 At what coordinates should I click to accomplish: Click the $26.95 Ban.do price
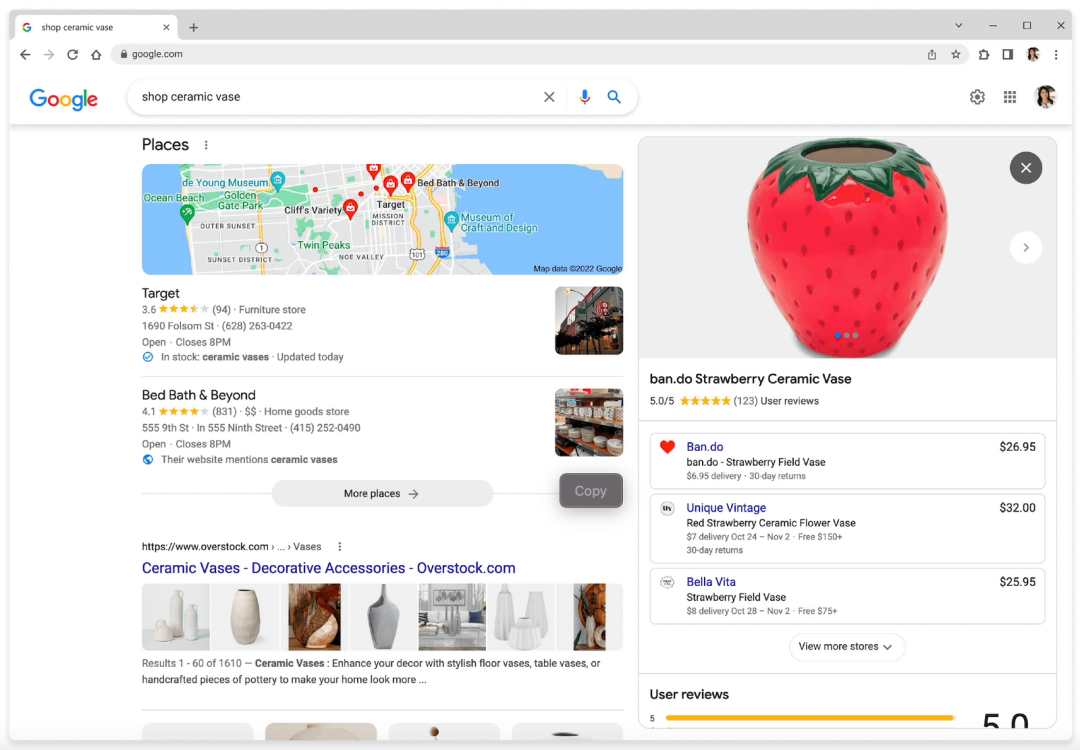(x=1017, y=447)
